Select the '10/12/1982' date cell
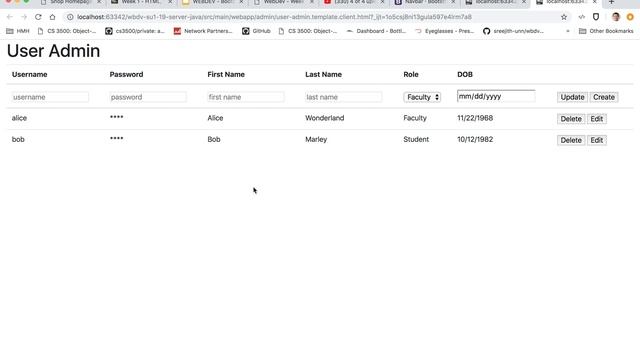The width and height of the screenshot is (640, 360). 475,139
